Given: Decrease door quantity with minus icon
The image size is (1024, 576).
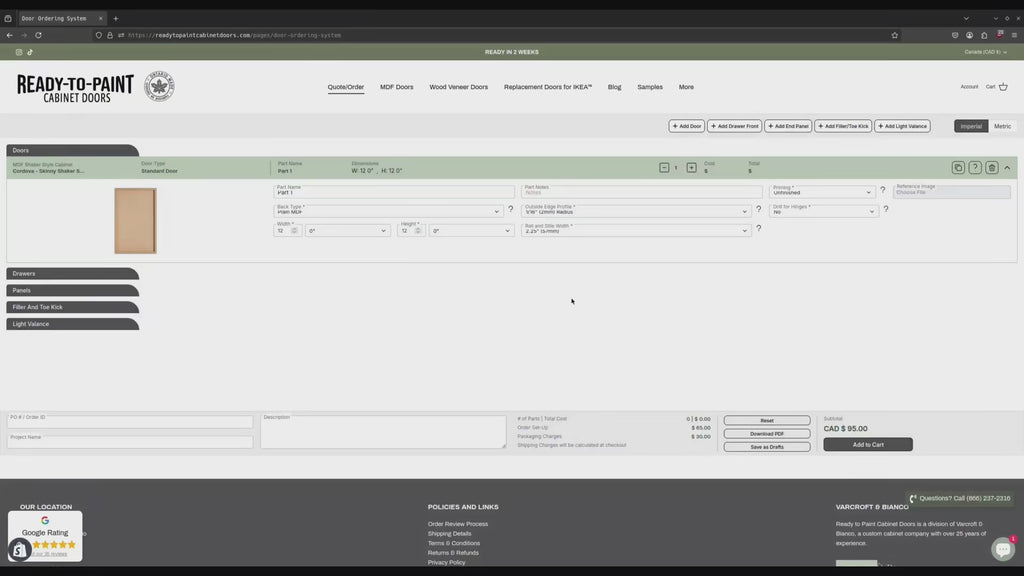Looking at the screenshot, I should pos(664,168).
